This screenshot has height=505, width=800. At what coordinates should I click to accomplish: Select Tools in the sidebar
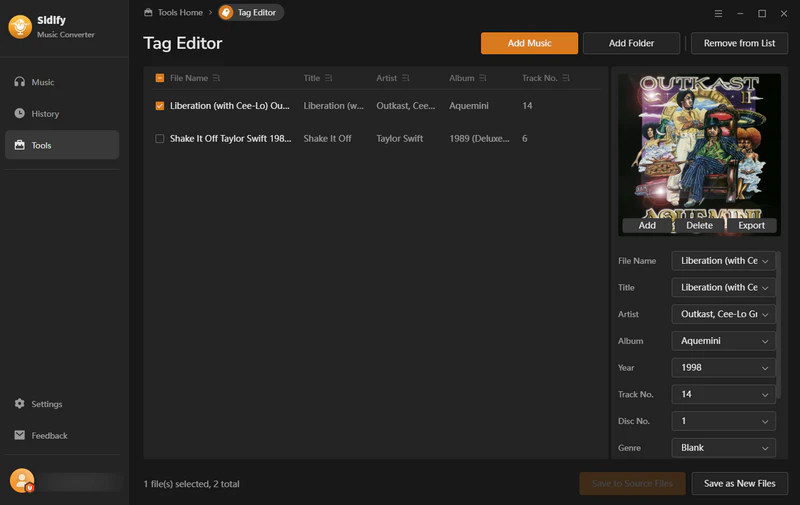click(62, 145)
